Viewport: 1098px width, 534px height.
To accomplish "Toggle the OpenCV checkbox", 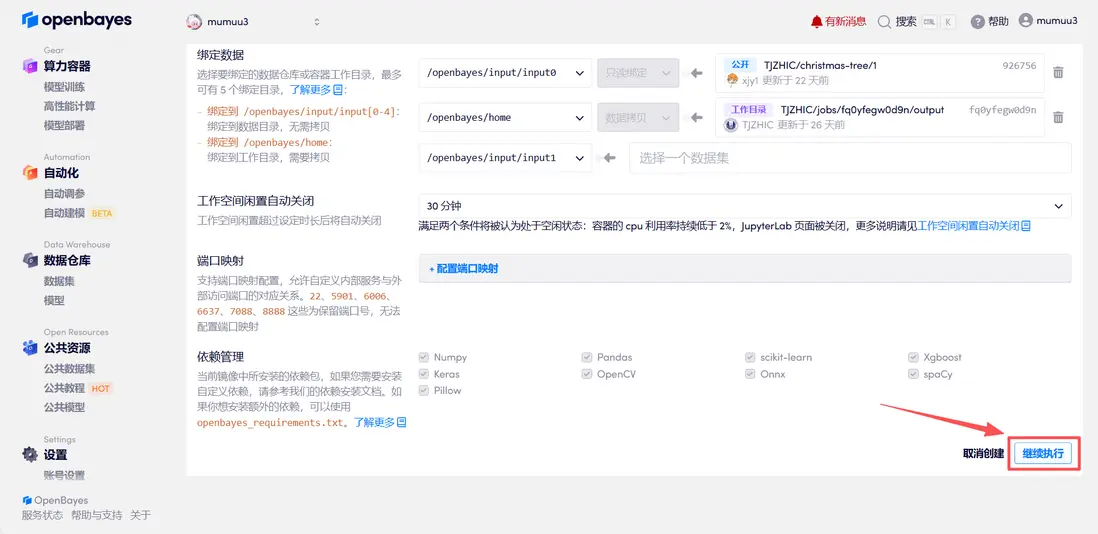I will 587,374.
